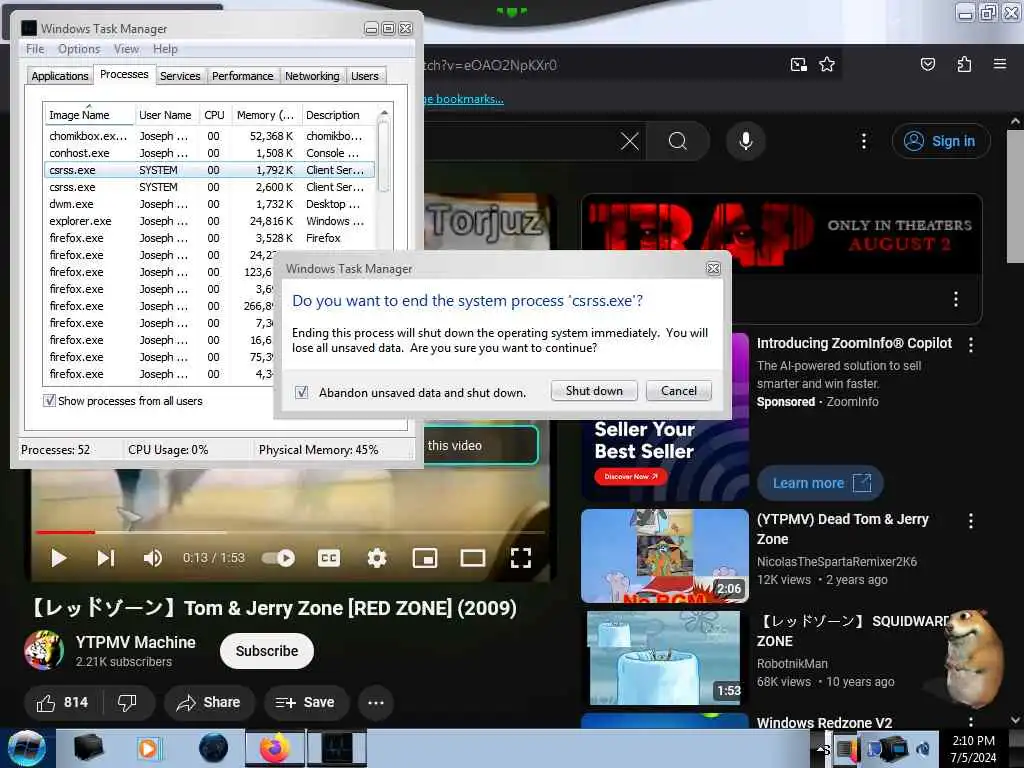Enable miniplayer mode icon

[425, 558]
